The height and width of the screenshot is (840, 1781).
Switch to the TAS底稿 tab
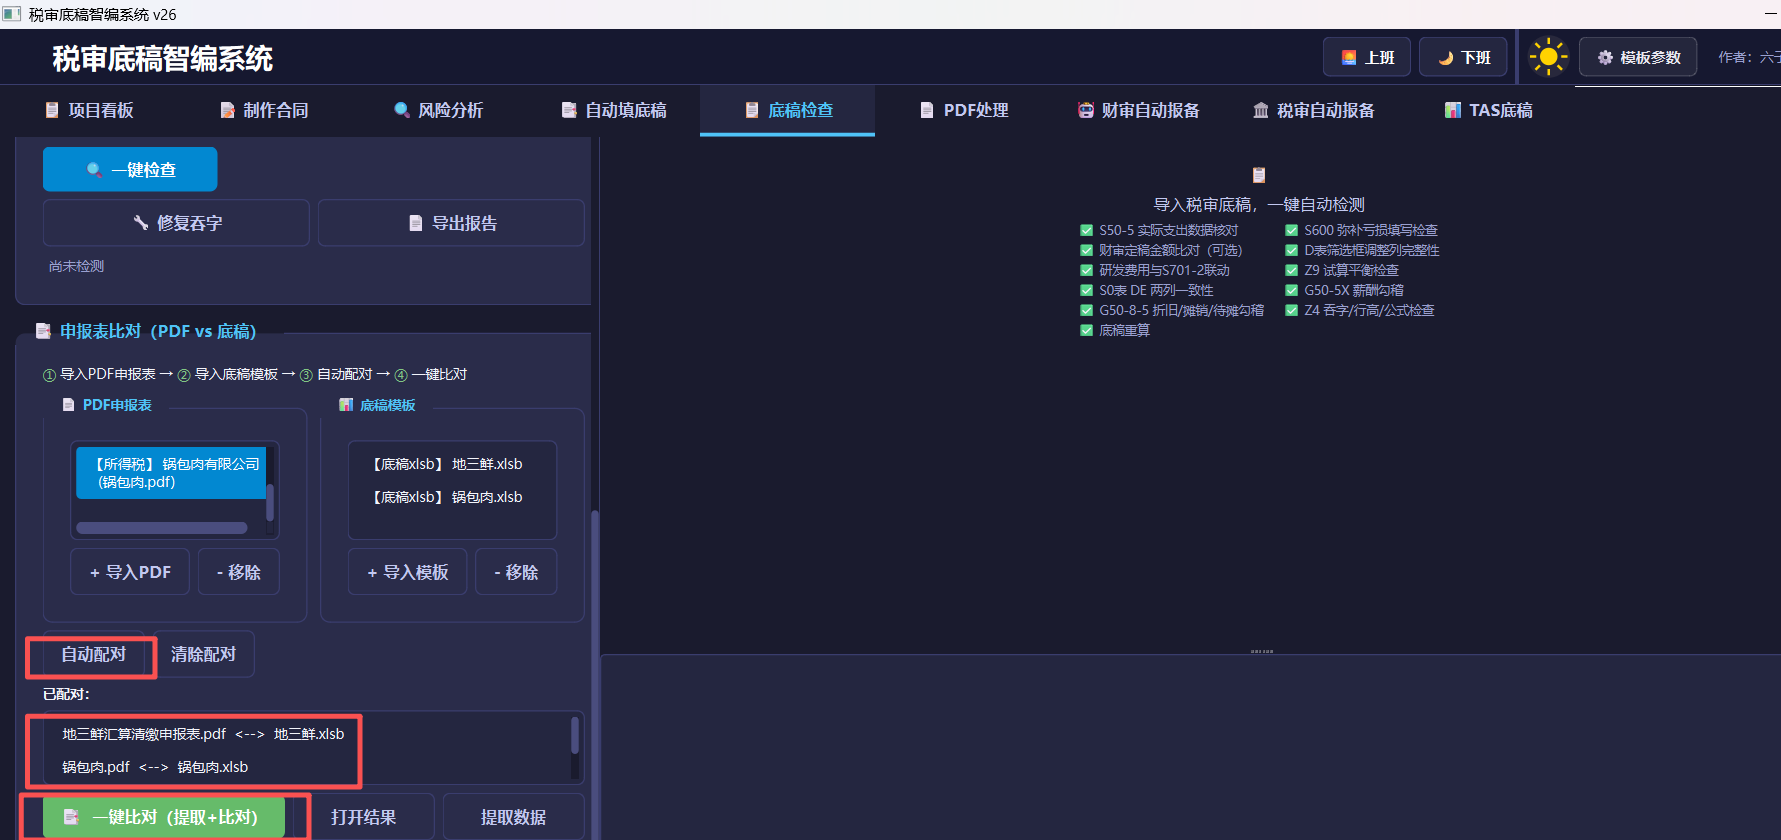coord(1489,110)
